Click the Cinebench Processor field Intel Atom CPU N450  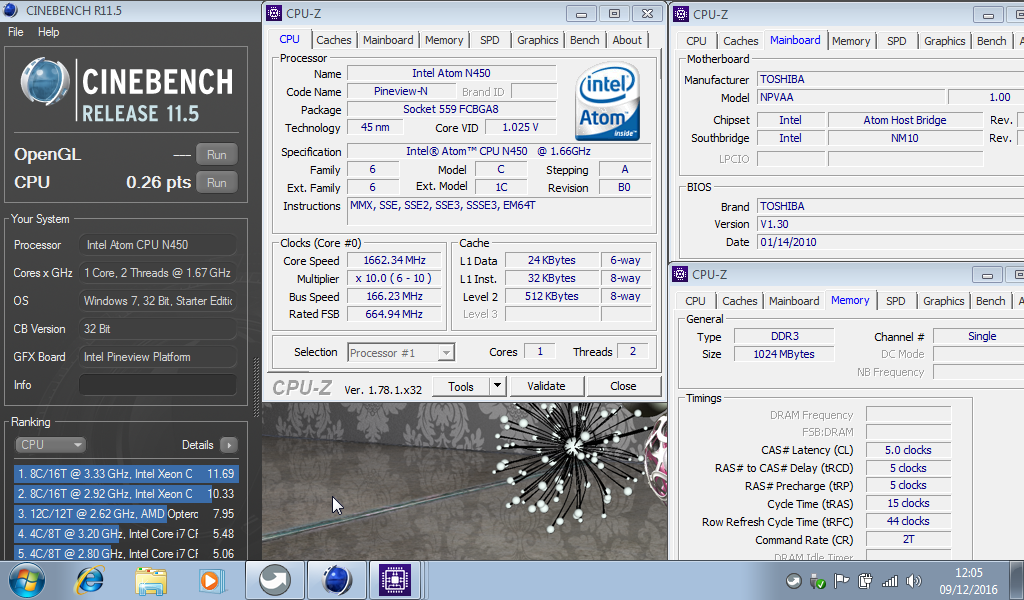coord(157,245)
